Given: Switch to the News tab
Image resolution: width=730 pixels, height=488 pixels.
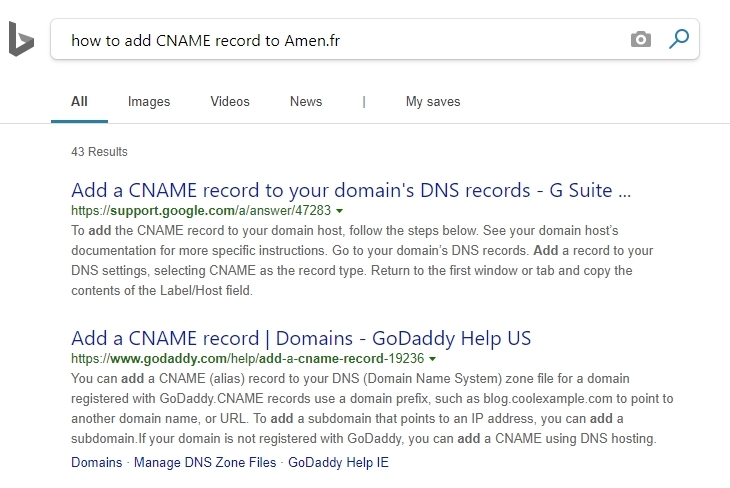Looking at the screenshot, I should [x=306, y=102].
